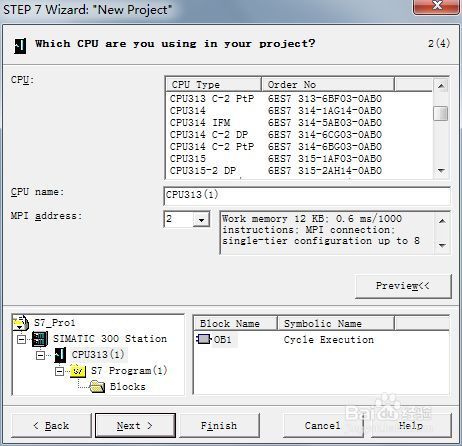Click the CPU Type column header

(213, 85)
